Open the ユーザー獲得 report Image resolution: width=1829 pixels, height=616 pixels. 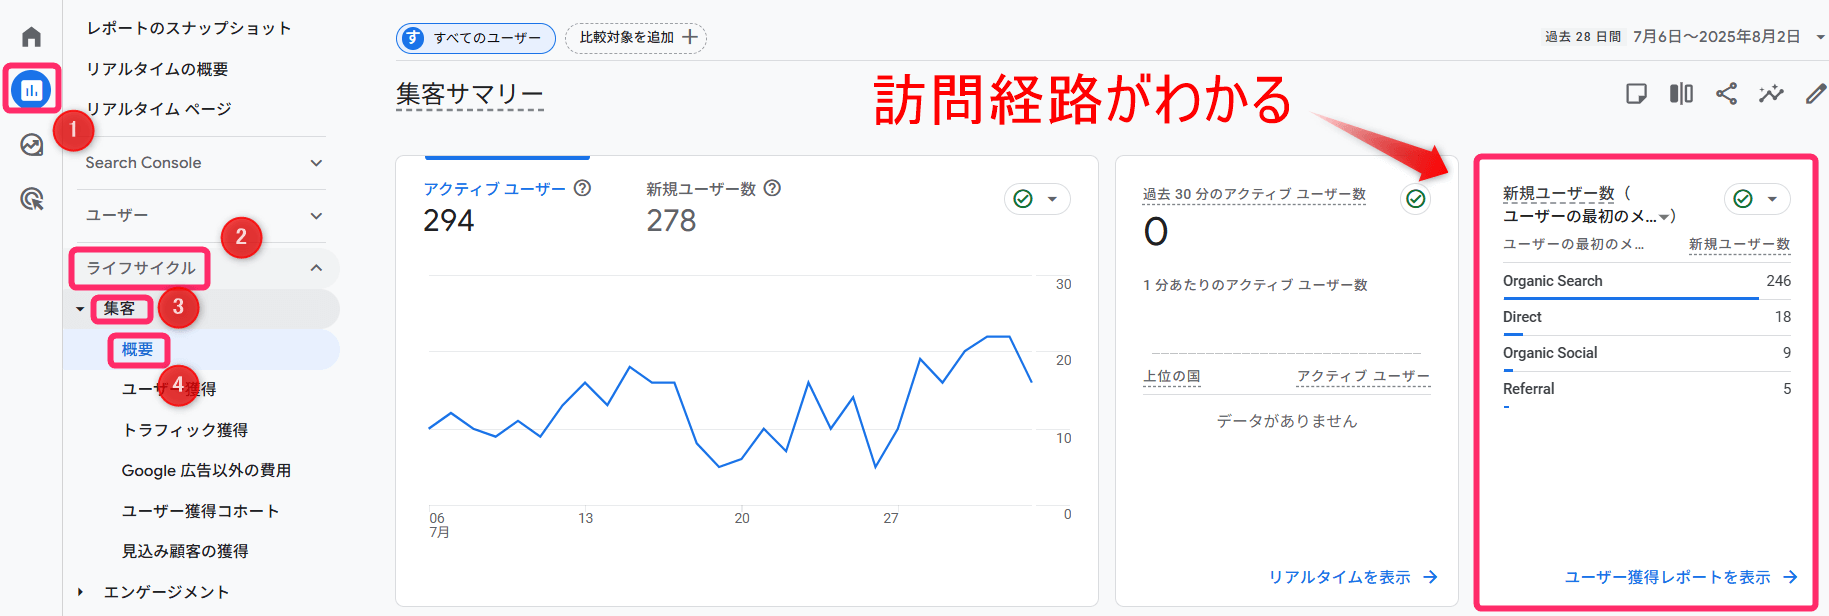pos(169,389)
